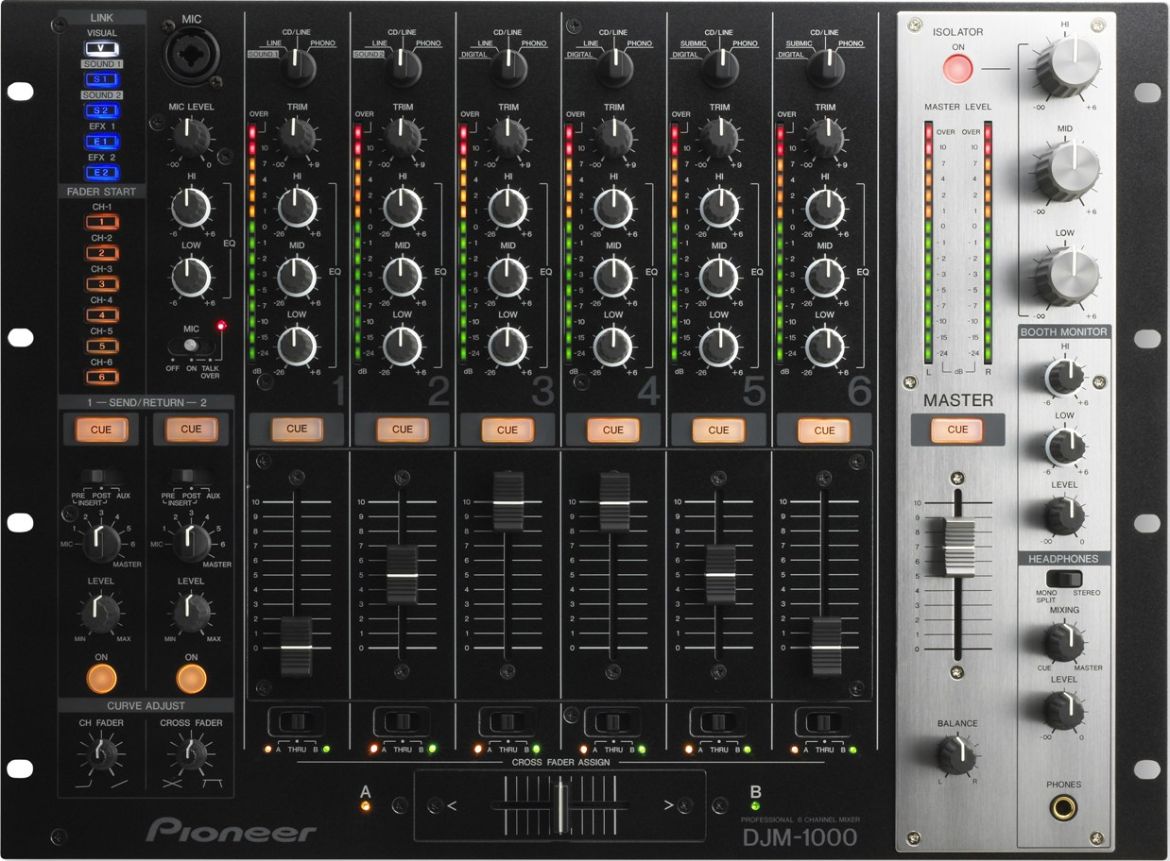This screenshot has height=861, width=1170.
Task: Toggle fader start CH-1 button
Action: click(x=101, y=222)
